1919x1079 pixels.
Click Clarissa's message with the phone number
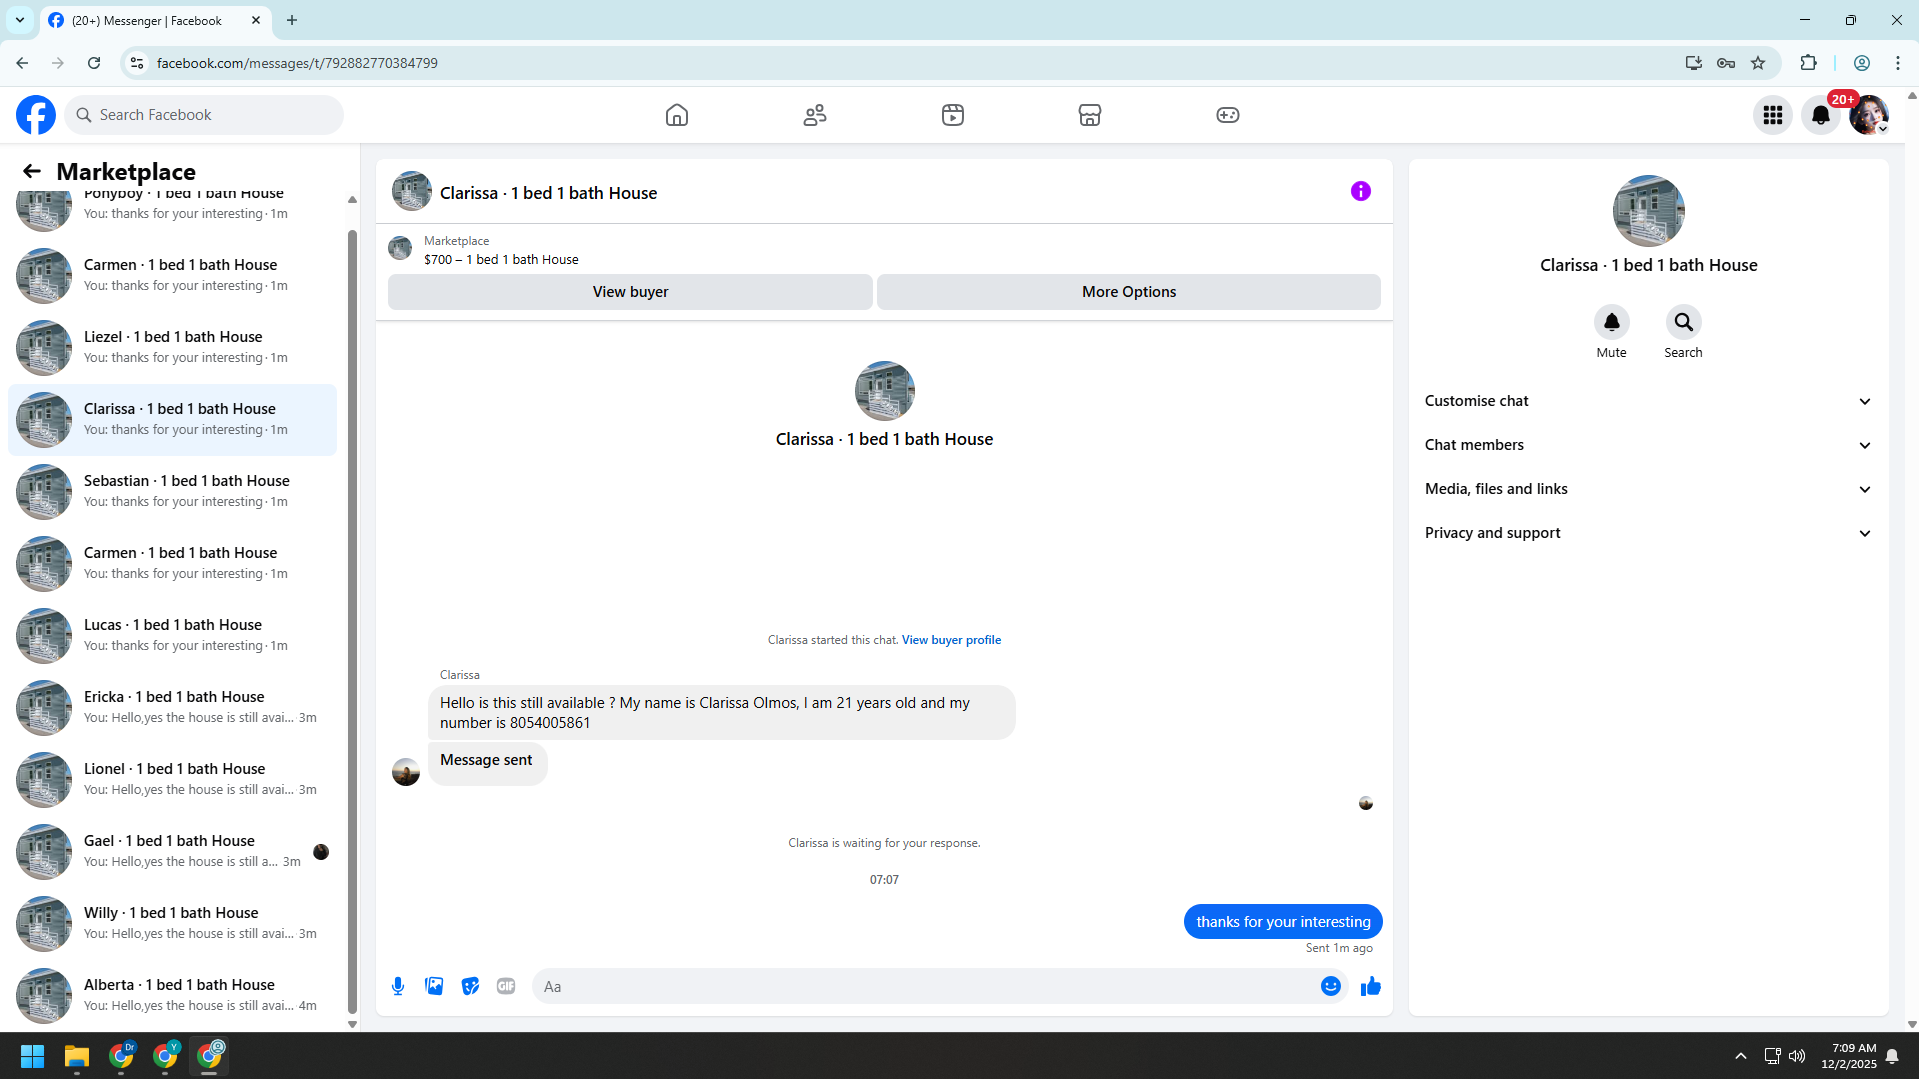[721, 713]
